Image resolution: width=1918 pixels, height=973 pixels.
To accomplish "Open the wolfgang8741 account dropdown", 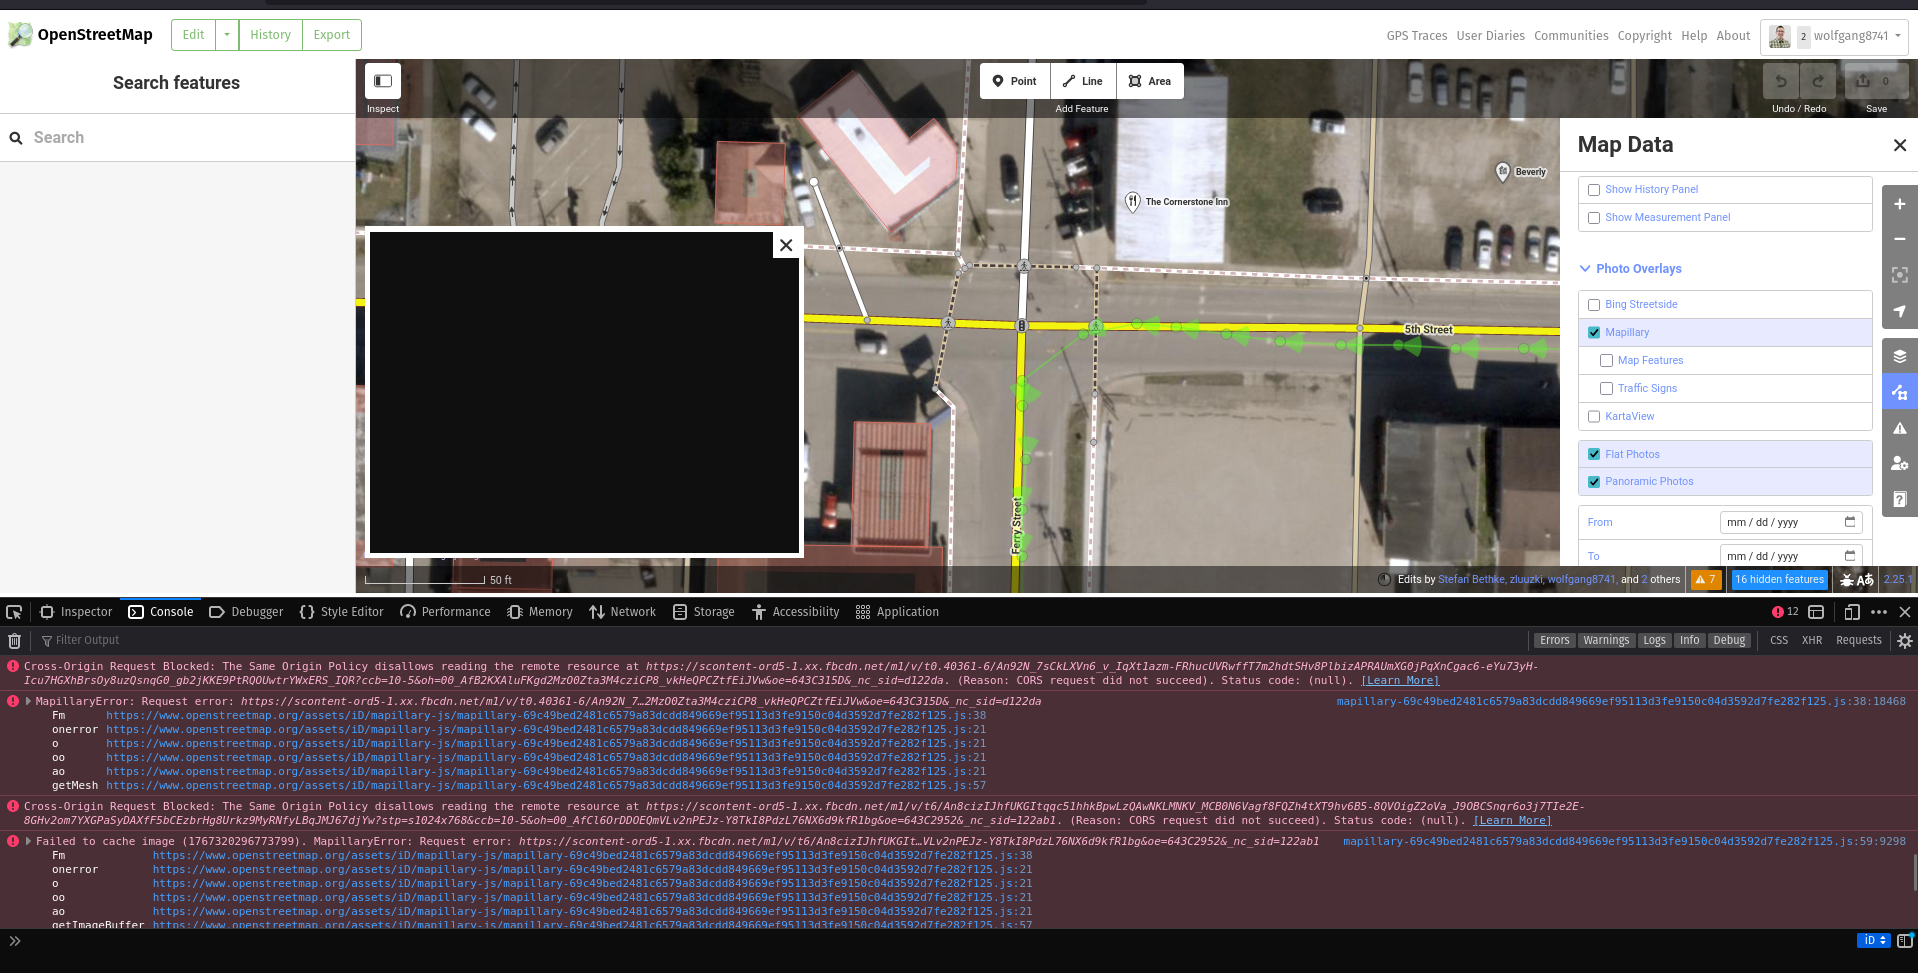I will [x=1834, y=35].
